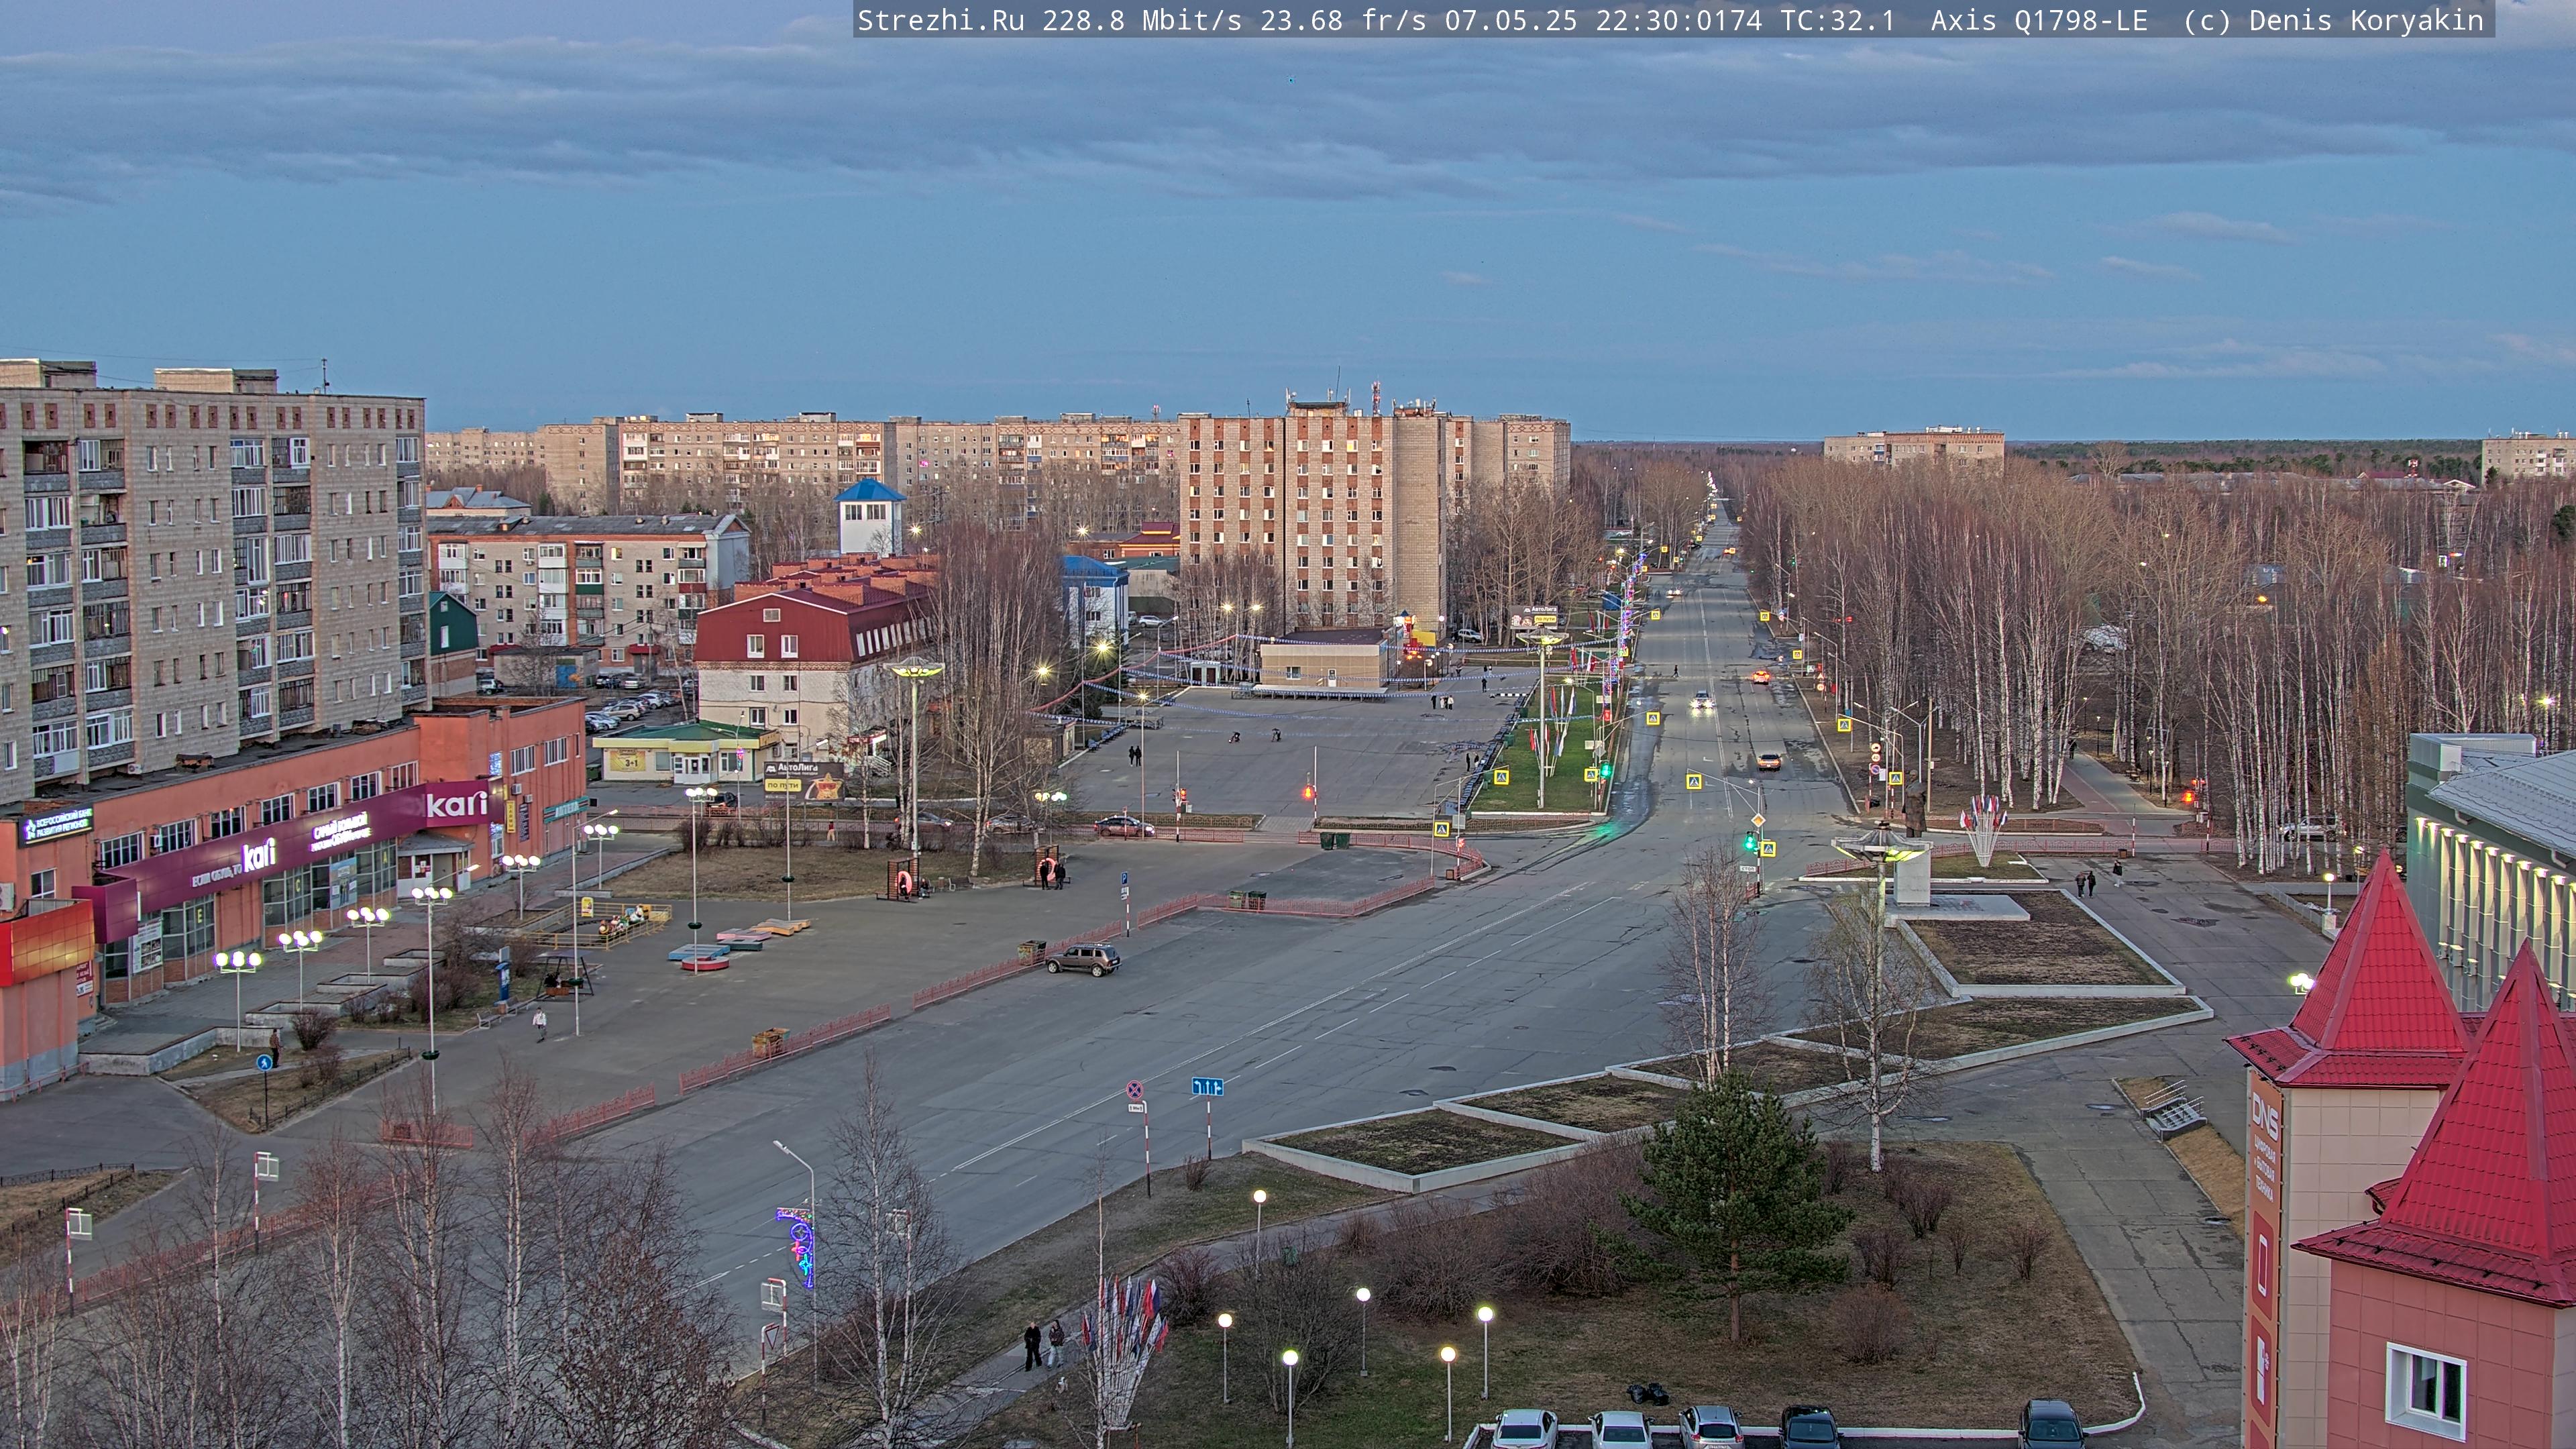Select the (c) Denis Koryakin copyright text
This screenshot has width=2576, height=1449.
point(2333,20)
